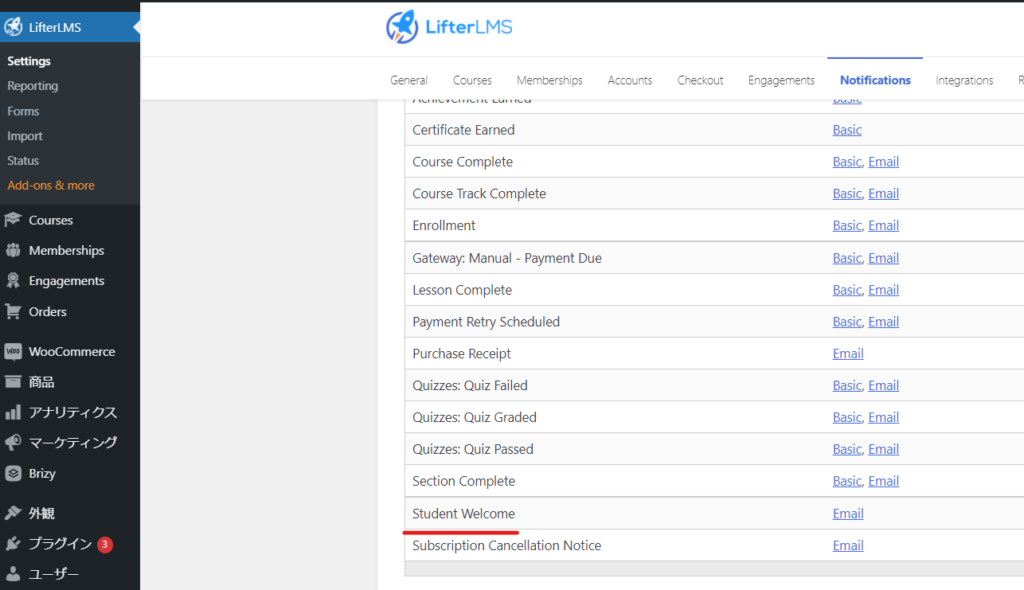1024x590 pixels.
Task: Click the WooCommerce logo icon
Action: tap(13, 352)
